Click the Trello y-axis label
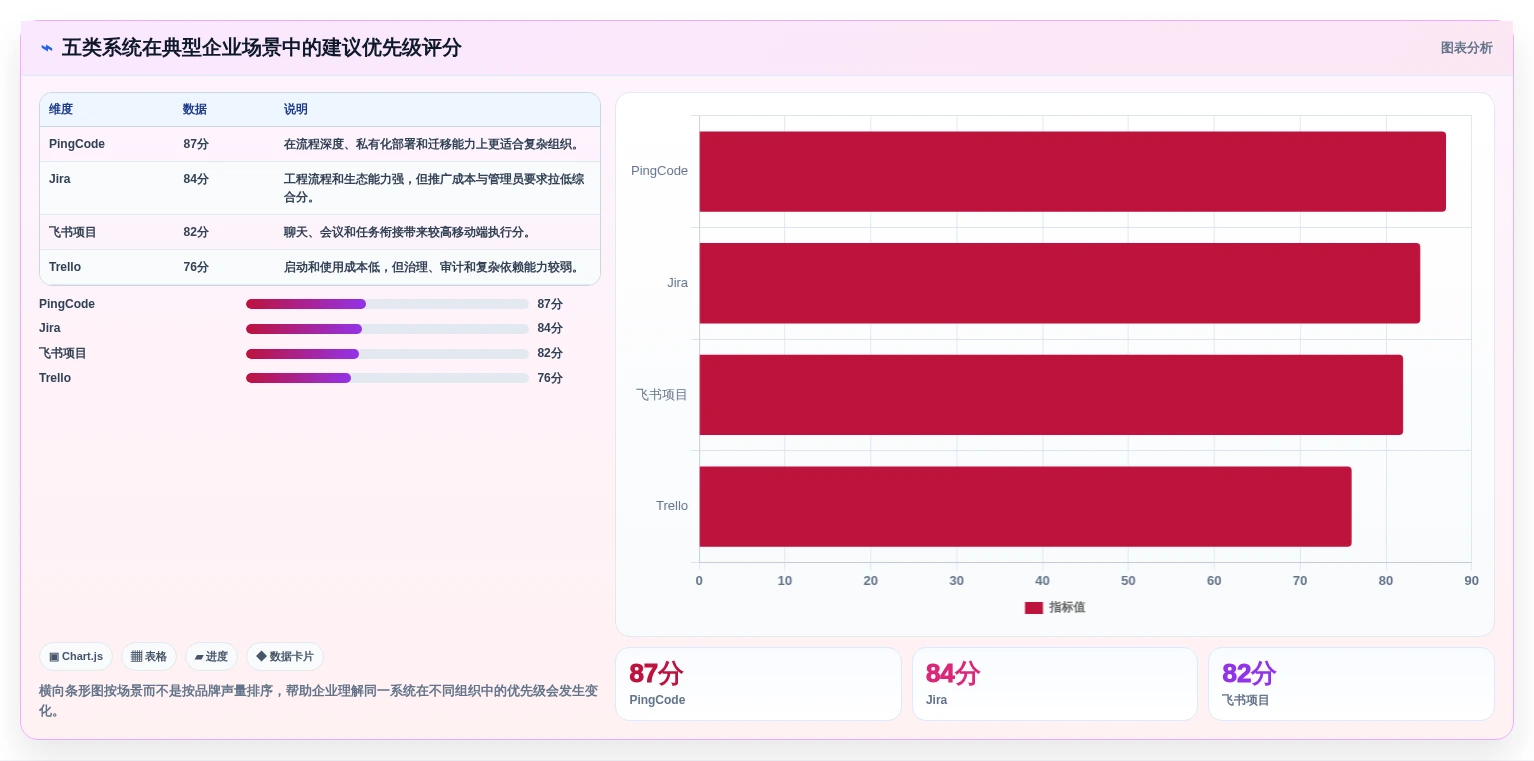 672,506
